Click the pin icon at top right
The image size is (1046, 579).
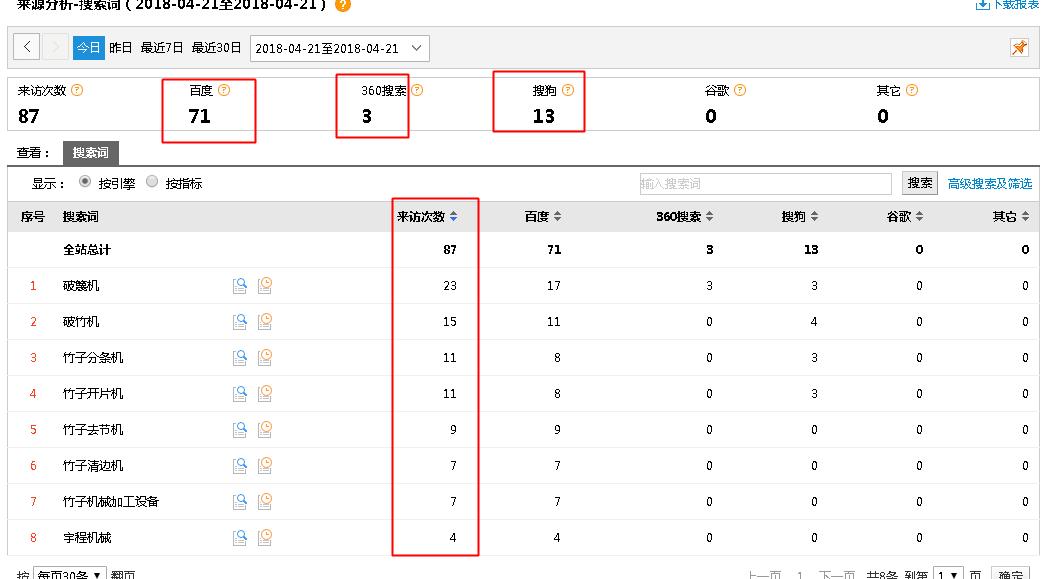point(1019,48)
